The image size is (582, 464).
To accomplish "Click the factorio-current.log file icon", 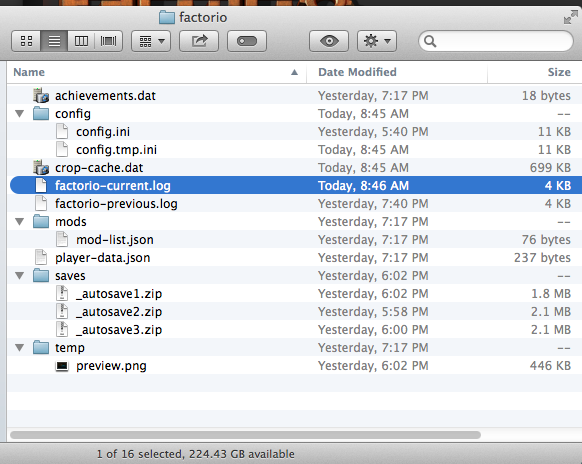I will (41, 185).
